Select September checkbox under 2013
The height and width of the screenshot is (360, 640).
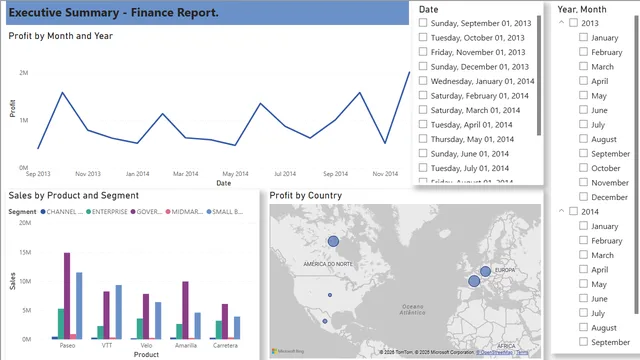583,153
